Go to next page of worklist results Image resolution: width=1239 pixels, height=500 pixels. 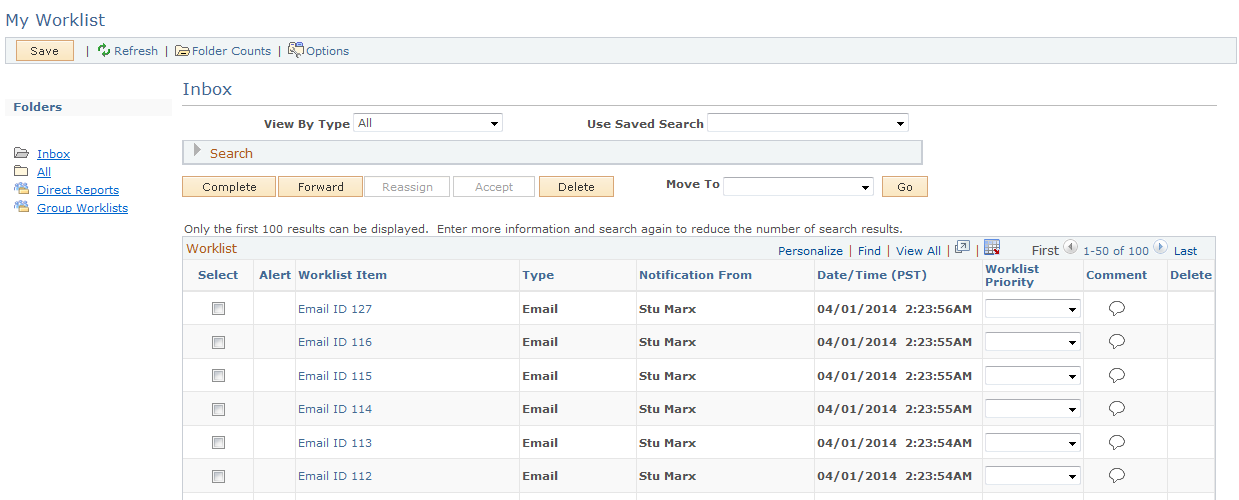coord(1160,248)
